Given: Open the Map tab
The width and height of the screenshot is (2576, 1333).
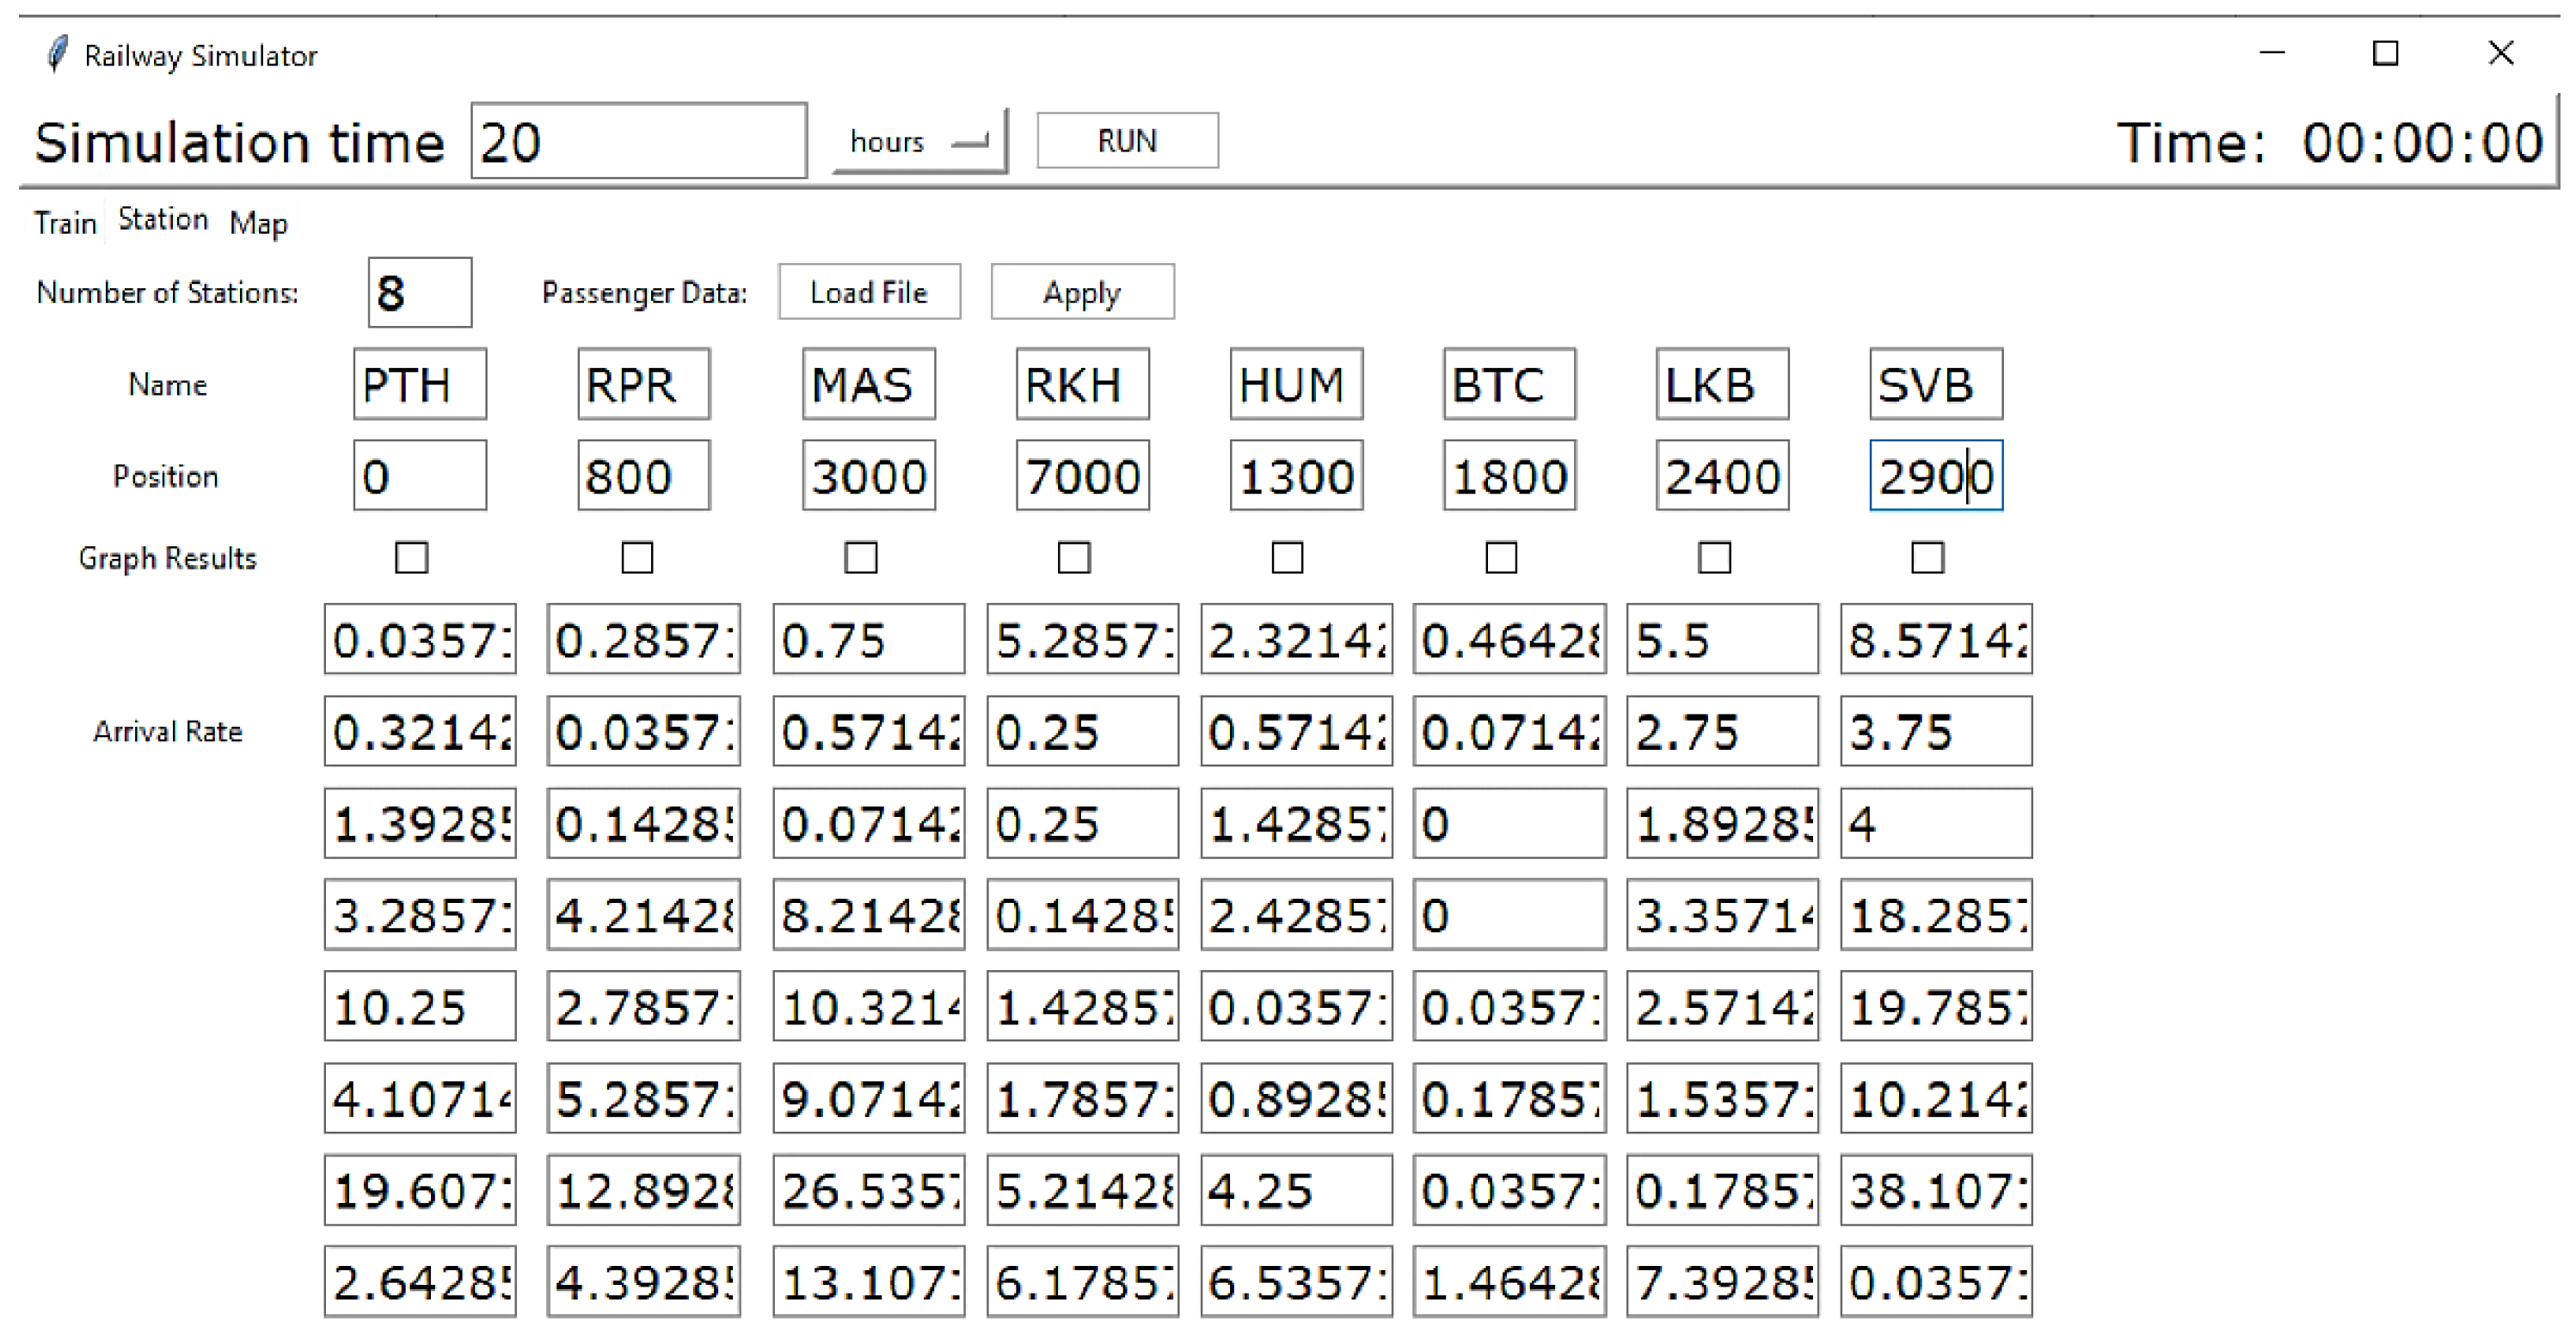Looking at the screenshot, I should click(x=258, y=222).
